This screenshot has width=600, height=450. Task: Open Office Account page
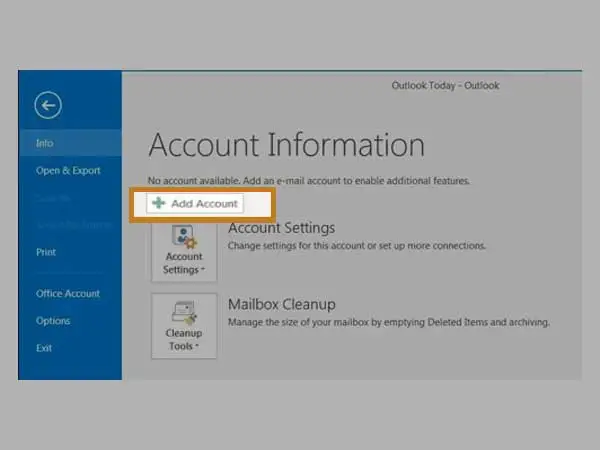[68, 293]
